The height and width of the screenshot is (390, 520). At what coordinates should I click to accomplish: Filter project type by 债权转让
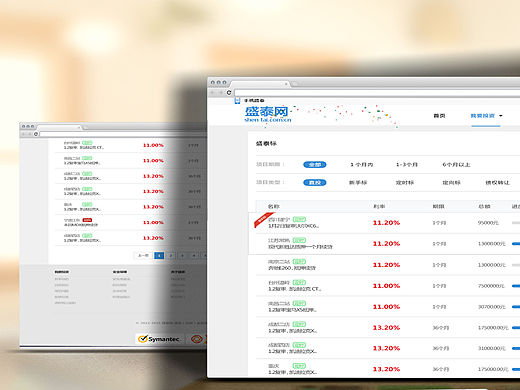click(498, 183)
